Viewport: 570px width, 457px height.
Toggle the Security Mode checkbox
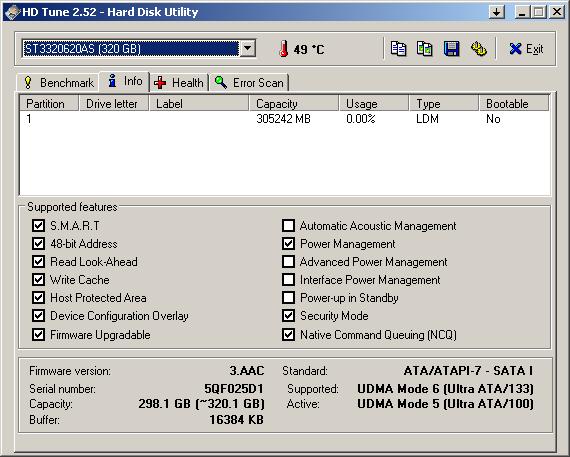tap(288, 316)
